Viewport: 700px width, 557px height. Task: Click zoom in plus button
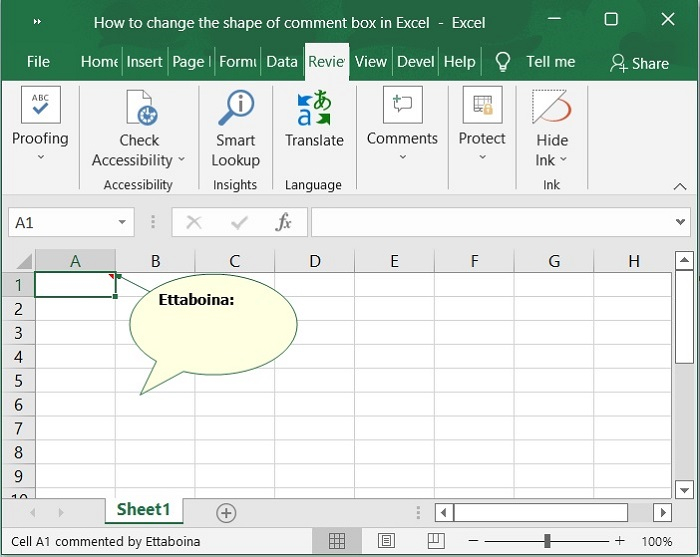coord(619,541)
